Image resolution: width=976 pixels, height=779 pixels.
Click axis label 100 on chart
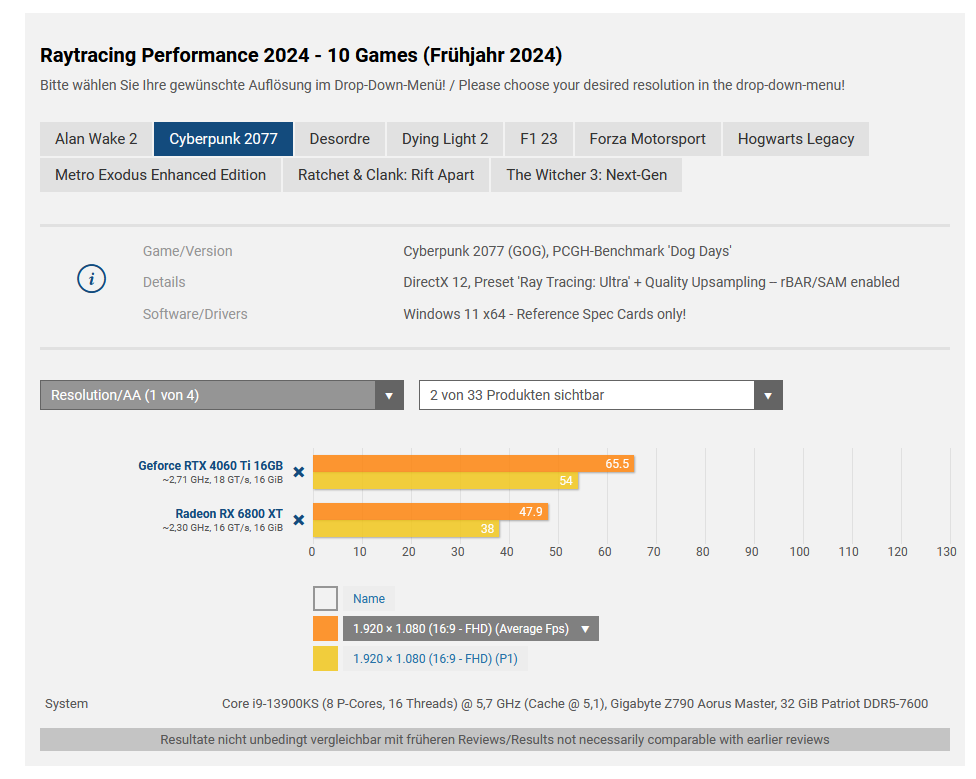(799, 551)
